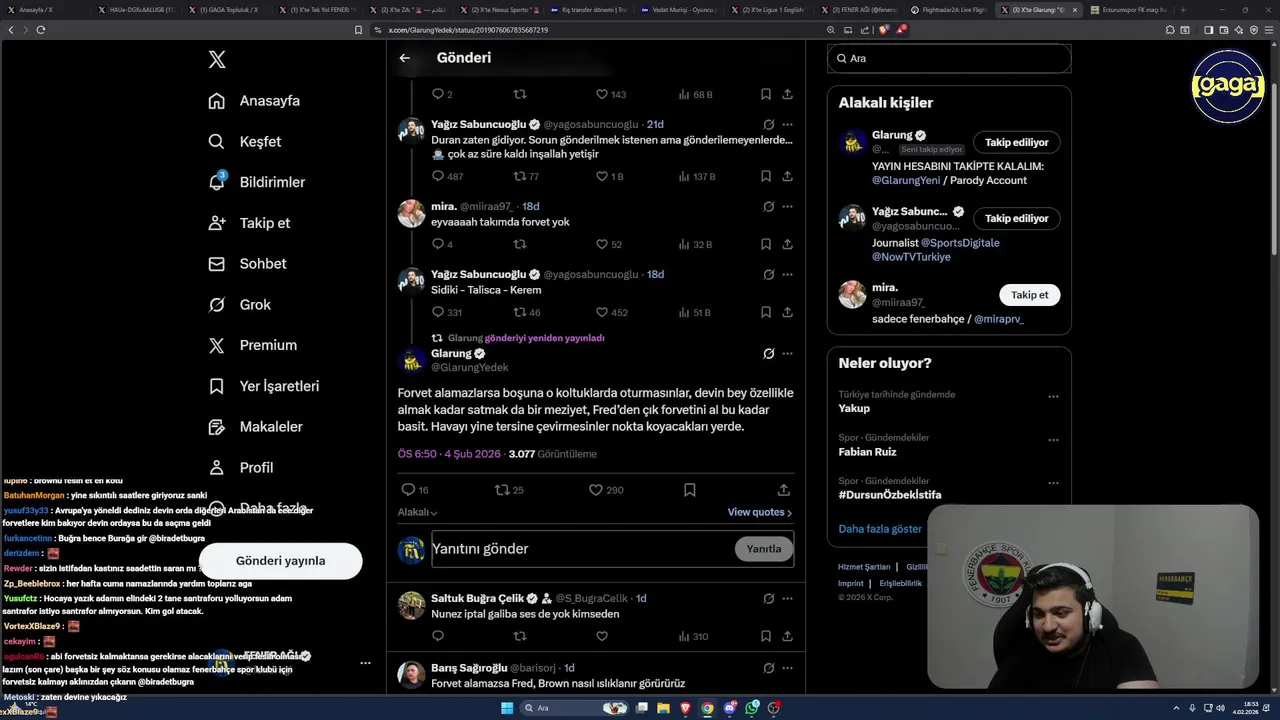Open Makaleler in the sidebar
Image resolution: width=1280 pixels, height=720 pixels.
tap(255, 427)
